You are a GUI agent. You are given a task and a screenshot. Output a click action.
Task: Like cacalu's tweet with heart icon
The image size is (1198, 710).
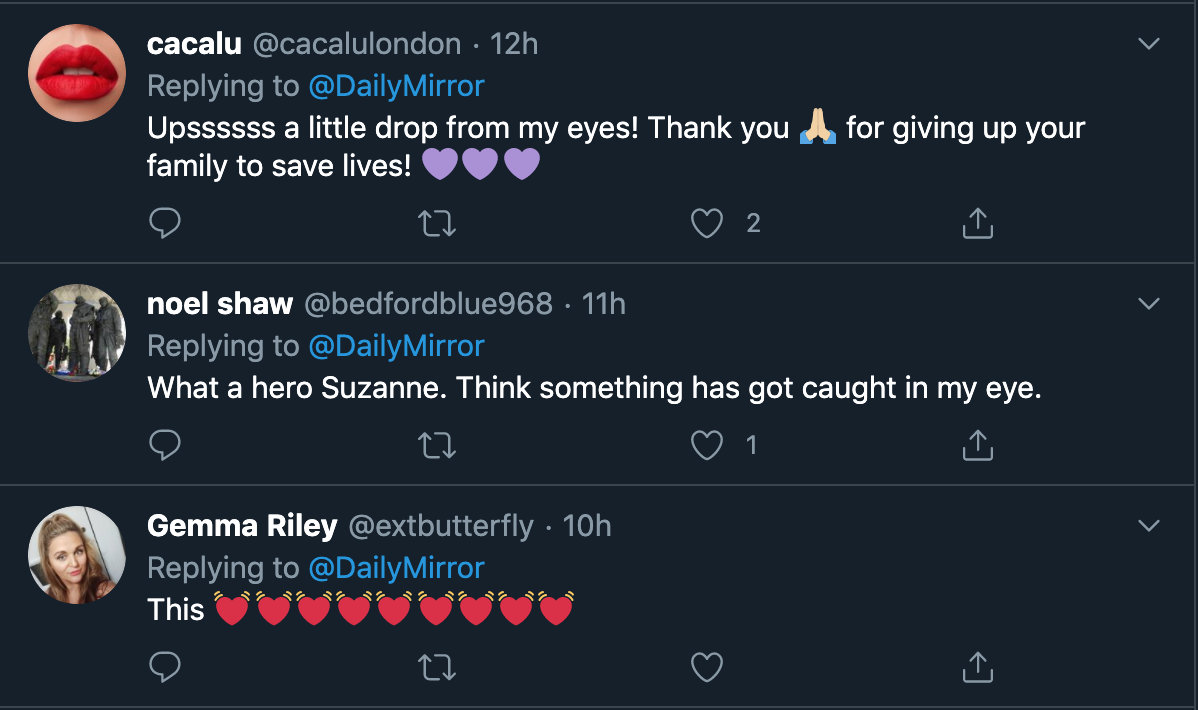pyautogui.click(x=707, y=224)
